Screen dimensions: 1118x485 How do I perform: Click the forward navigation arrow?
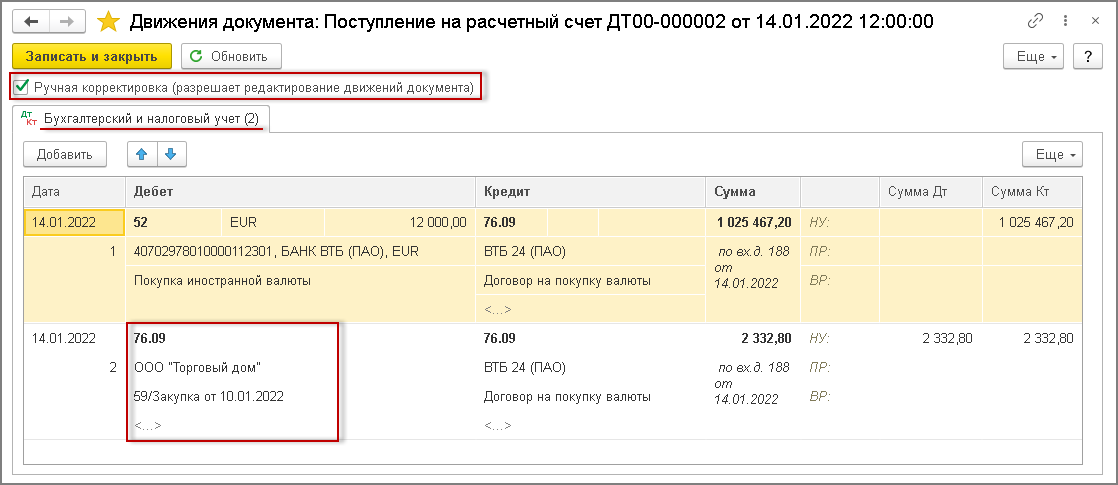pyautogui.click(x=66, y=21)
